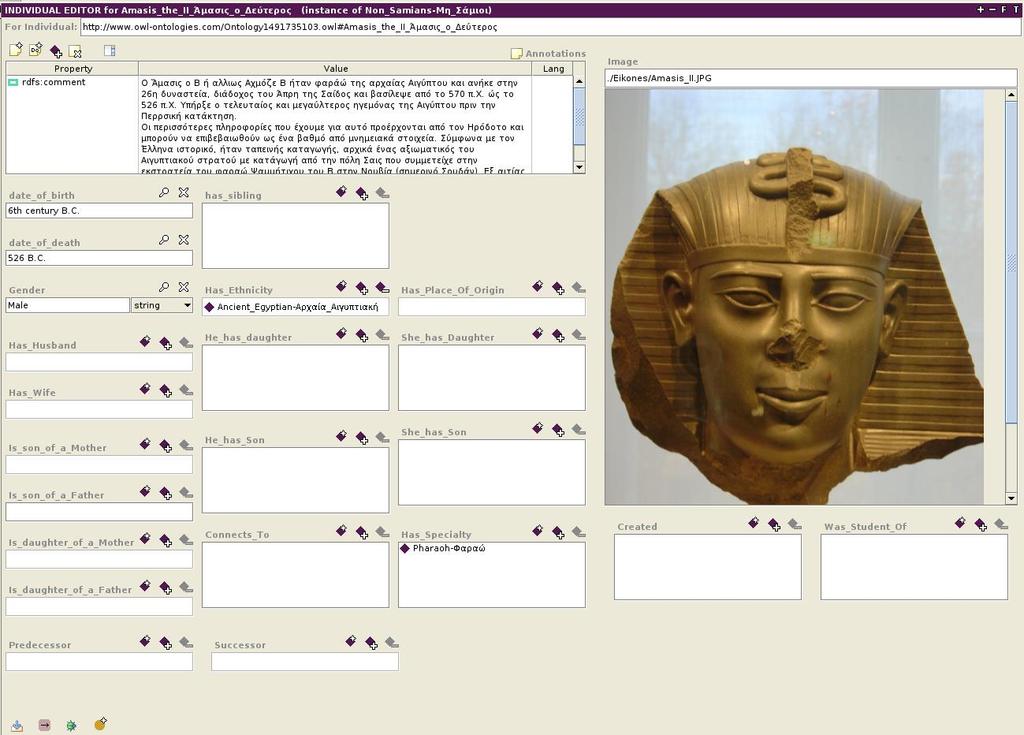Create new instance for Has_Specialty
This screenshot has width=1024, height=735.
coord(538,531)
